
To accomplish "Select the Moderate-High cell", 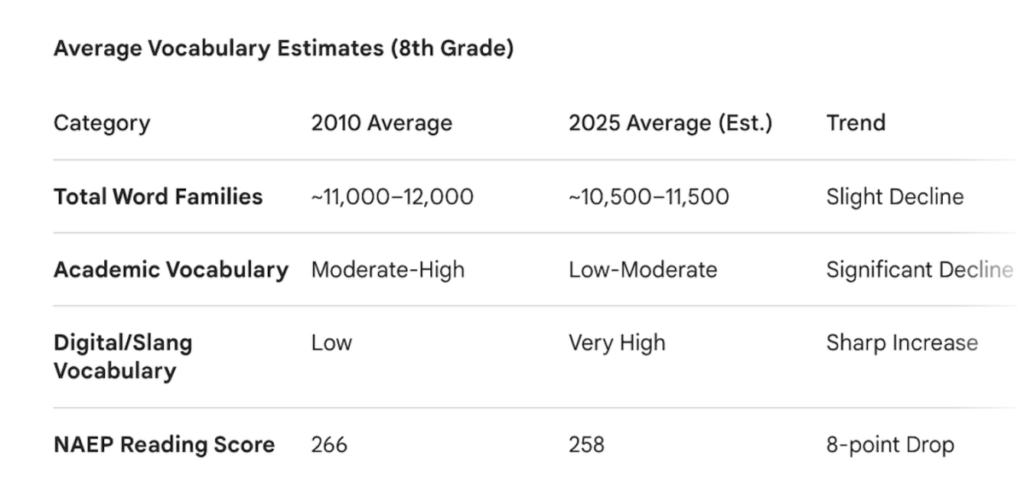I will click(388, 270).
